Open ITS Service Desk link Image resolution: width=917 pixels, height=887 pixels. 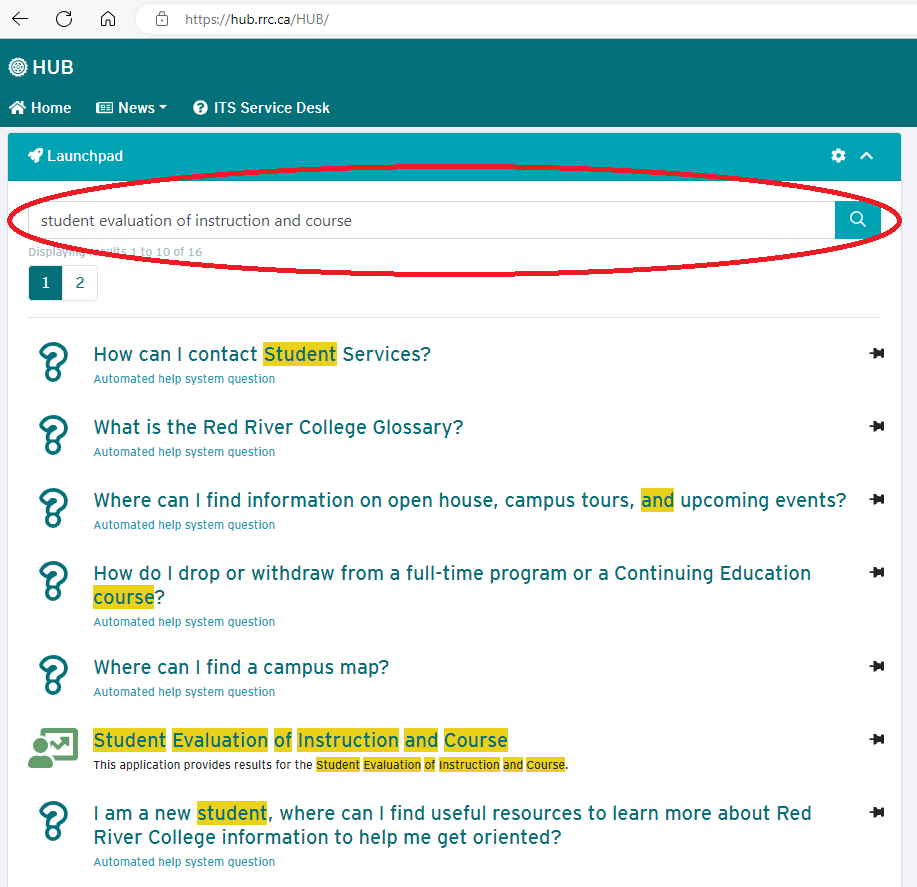261,108
